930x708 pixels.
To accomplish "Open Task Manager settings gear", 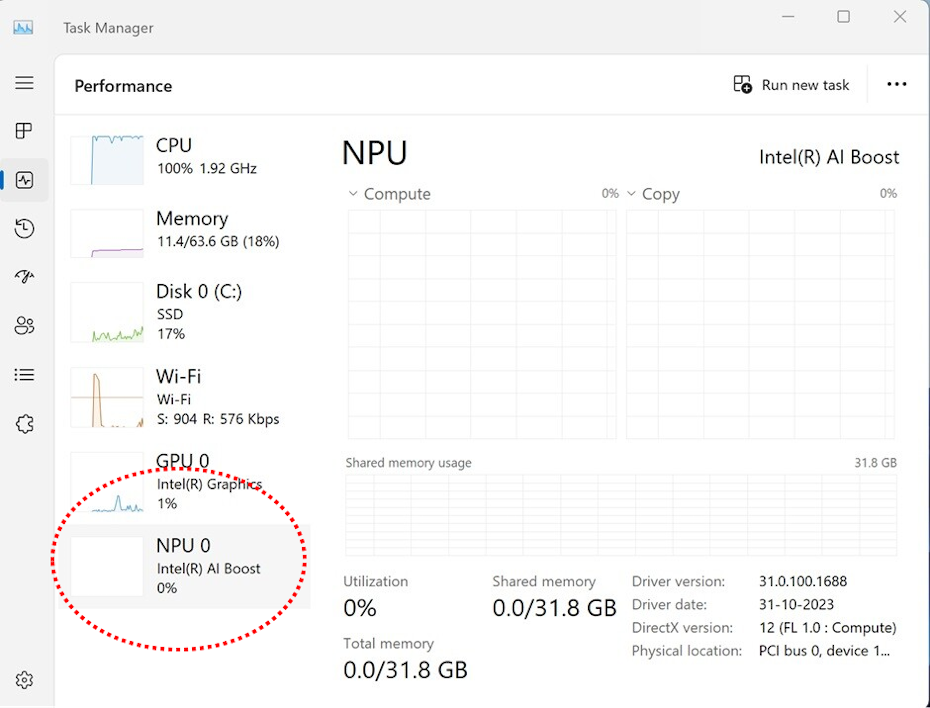I will tap(24, 680).
